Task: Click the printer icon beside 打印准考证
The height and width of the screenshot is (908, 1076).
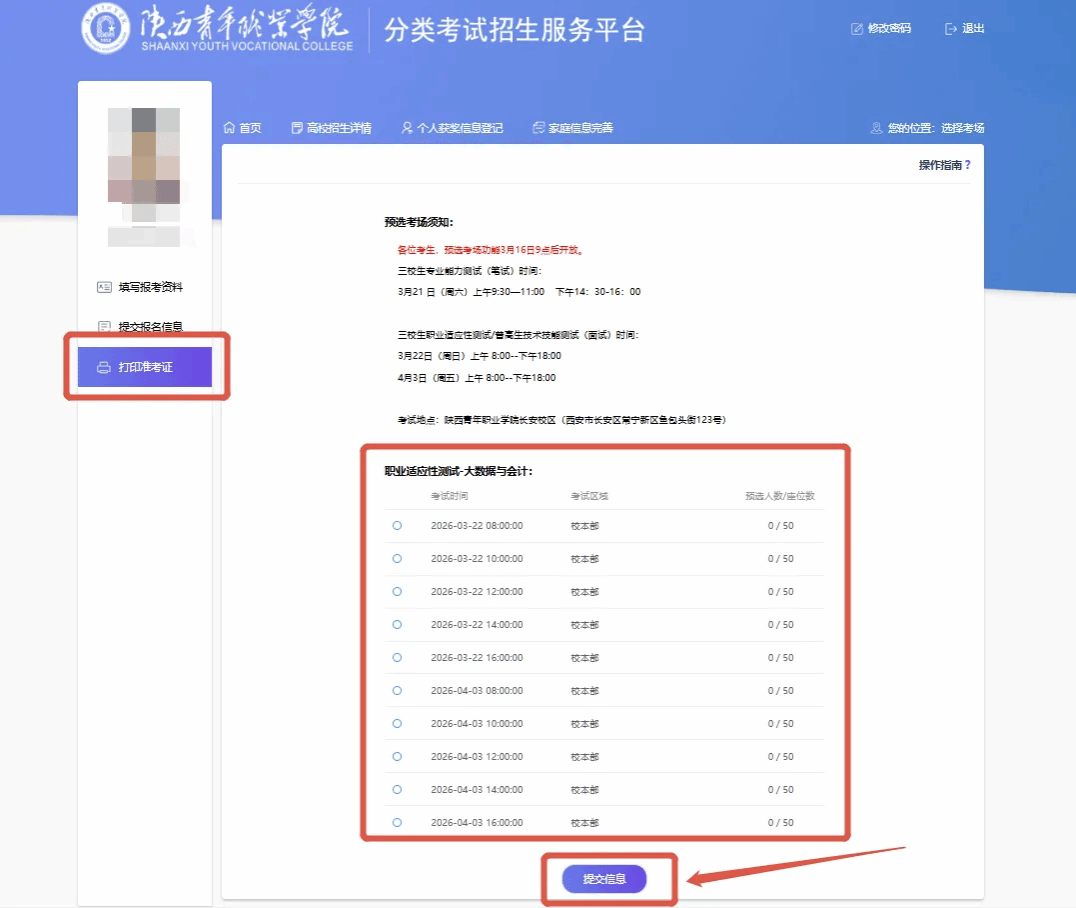Action: 103,367
